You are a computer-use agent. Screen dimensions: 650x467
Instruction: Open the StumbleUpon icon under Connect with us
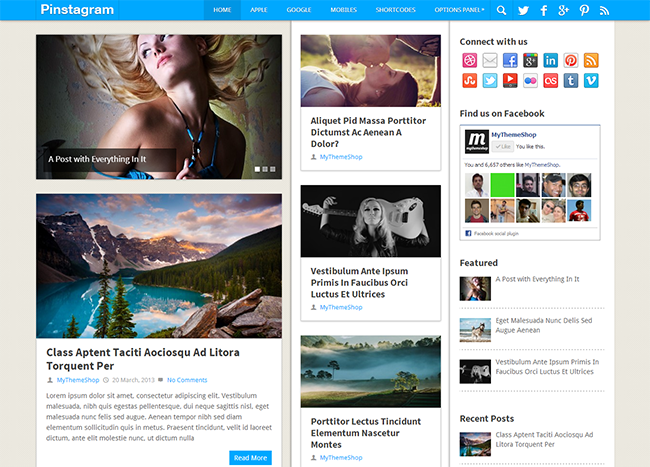[470, 80]
